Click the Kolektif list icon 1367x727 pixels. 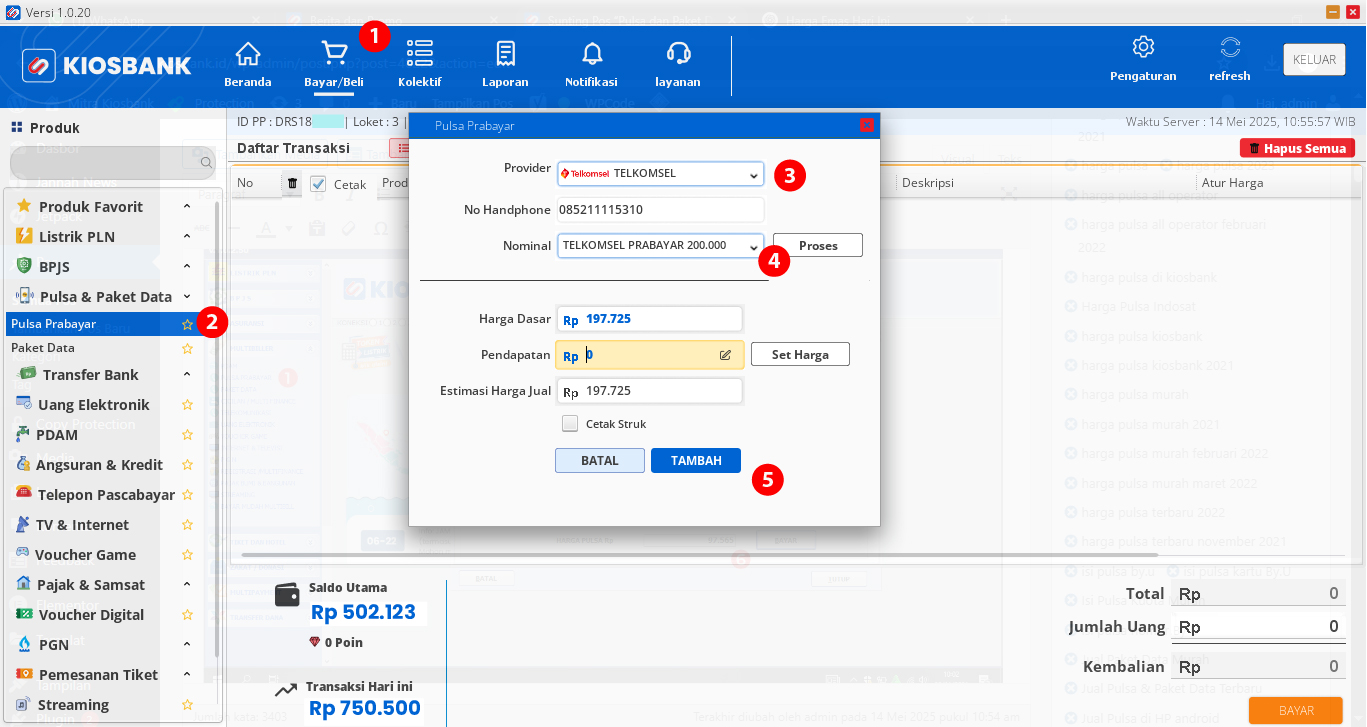(x=419, y=54)
